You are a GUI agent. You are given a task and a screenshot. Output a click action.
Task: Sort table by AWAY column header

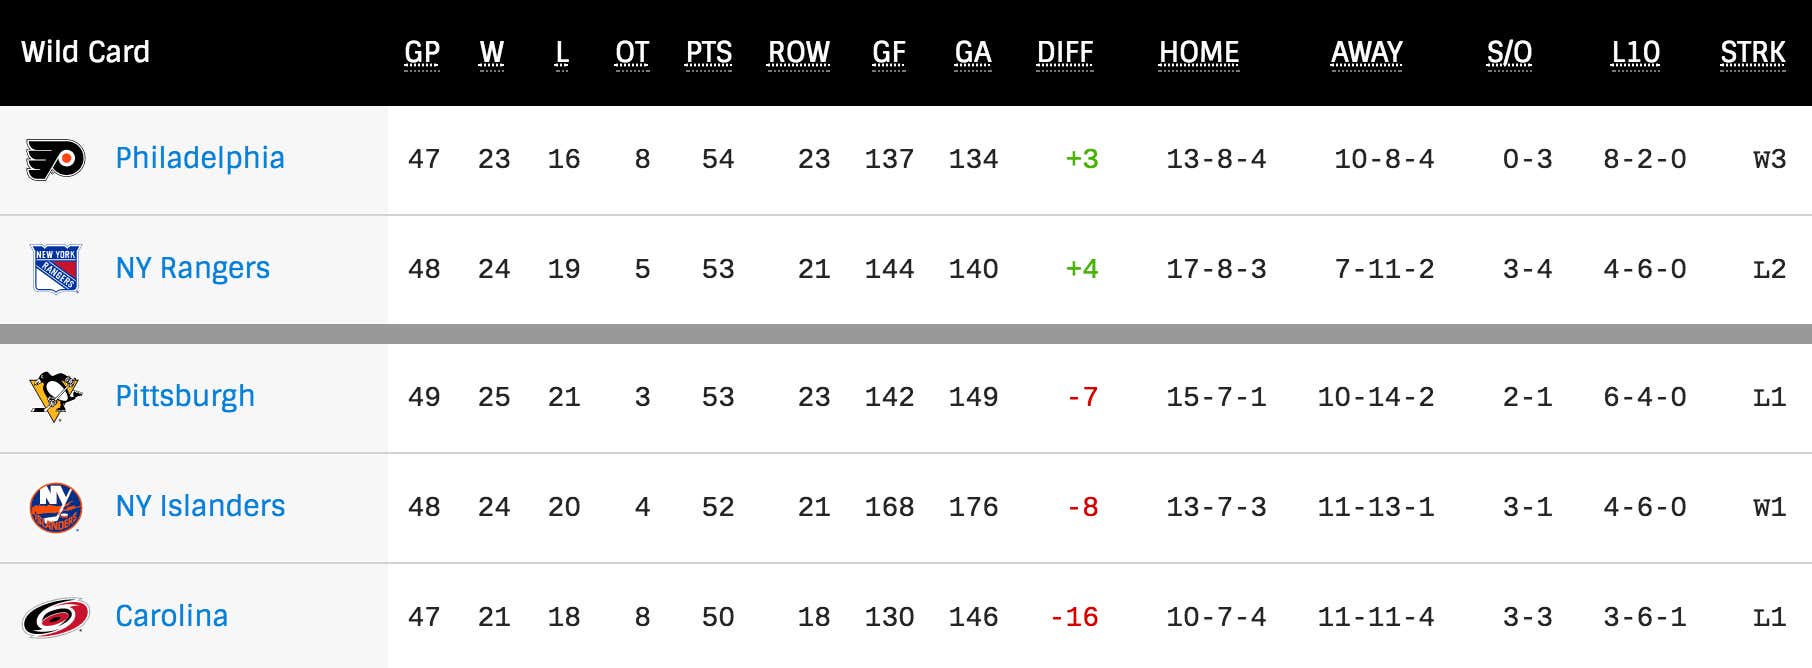click(x=1367, y=52)
